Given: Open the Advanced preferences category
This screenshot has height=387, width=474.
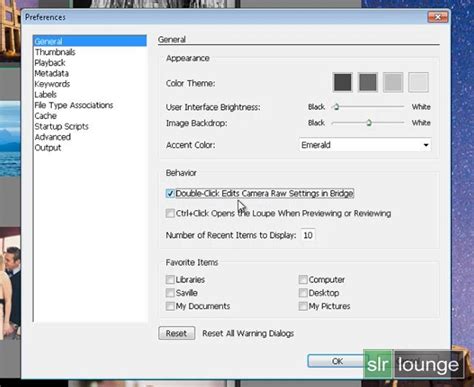Looking at the screenshot, I should [53, 137].
